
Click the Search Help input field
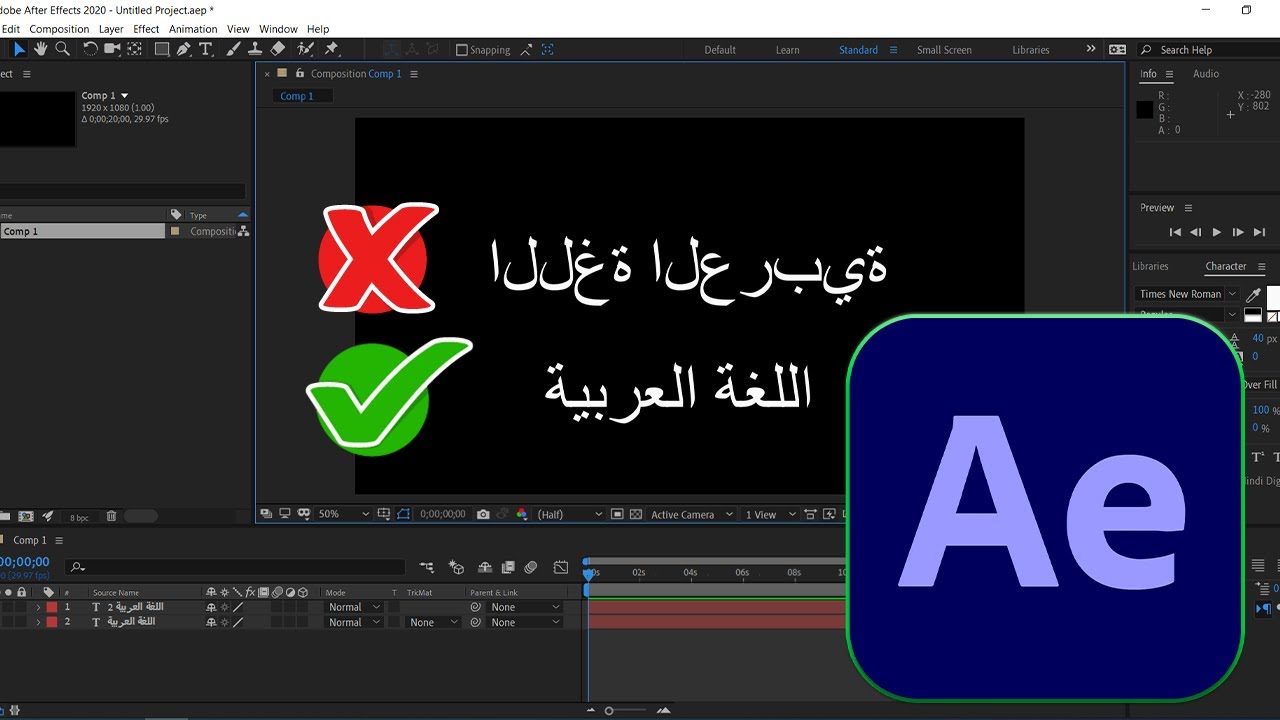(x=1210, y=50)
